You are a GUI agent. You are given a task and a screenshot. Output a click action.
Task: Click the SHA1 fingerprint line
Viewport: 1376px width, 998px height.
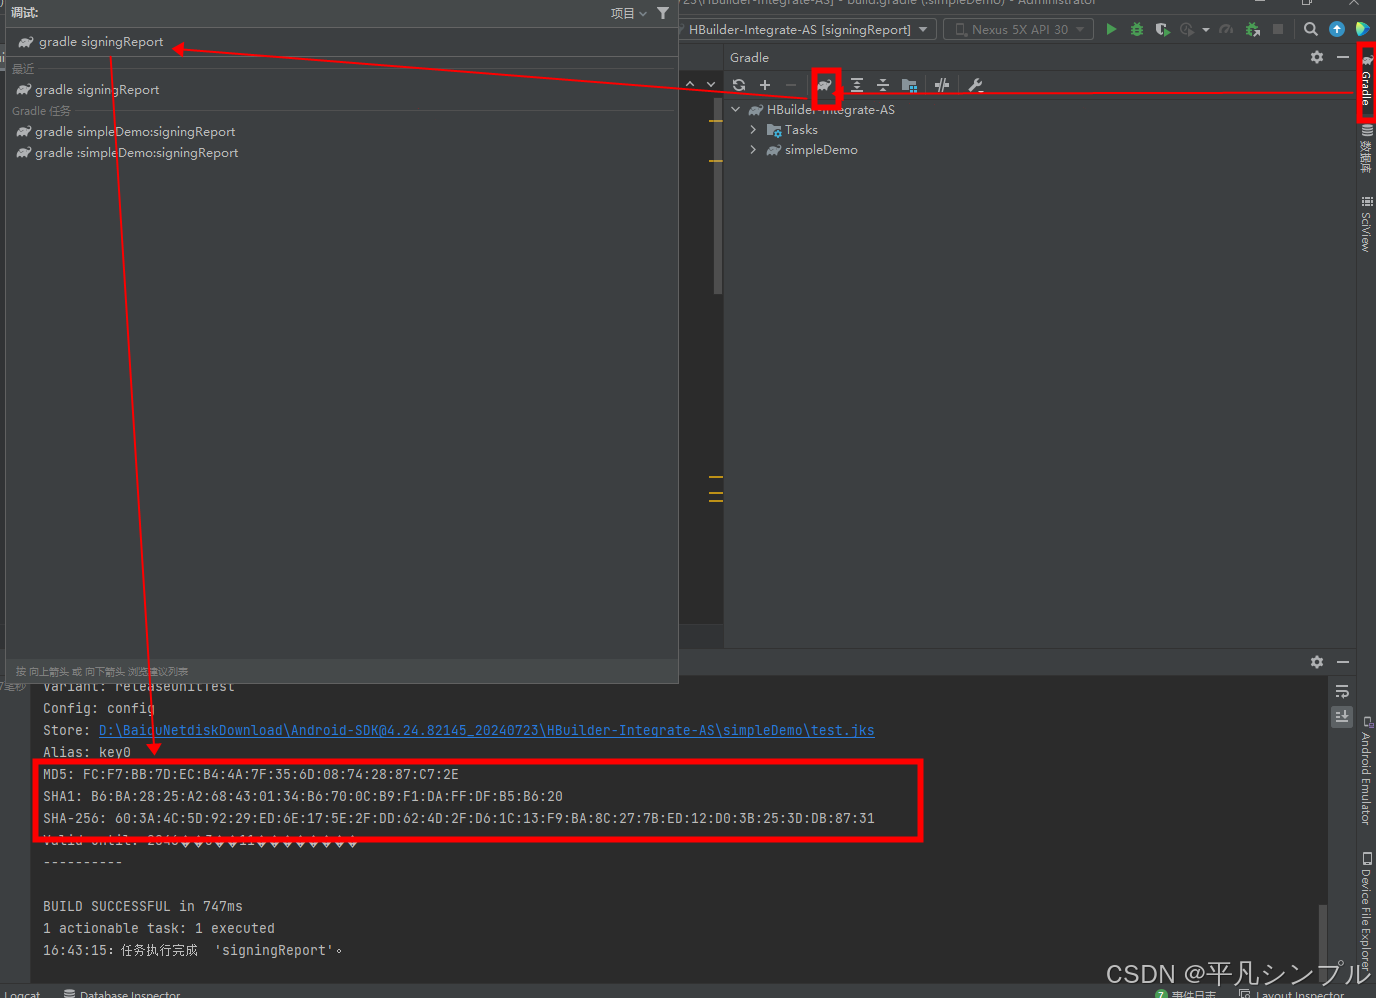[303, 797]
